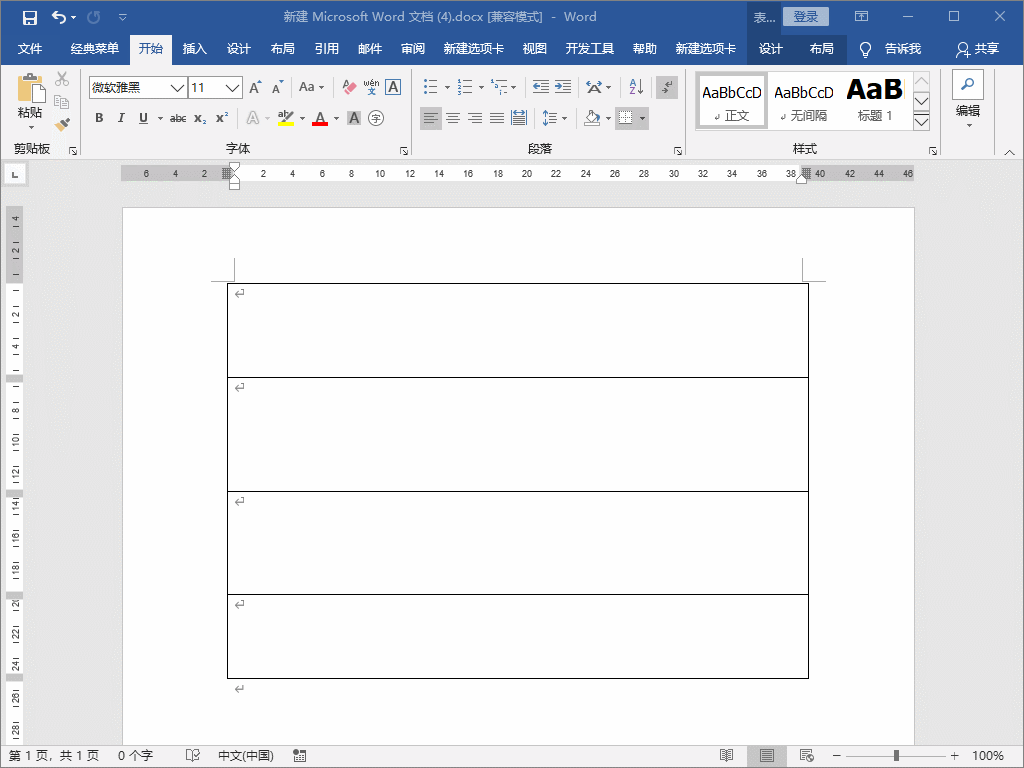Toggle subscript formatting
Viewport: 1024px width, 768px height.
(200, 118)
